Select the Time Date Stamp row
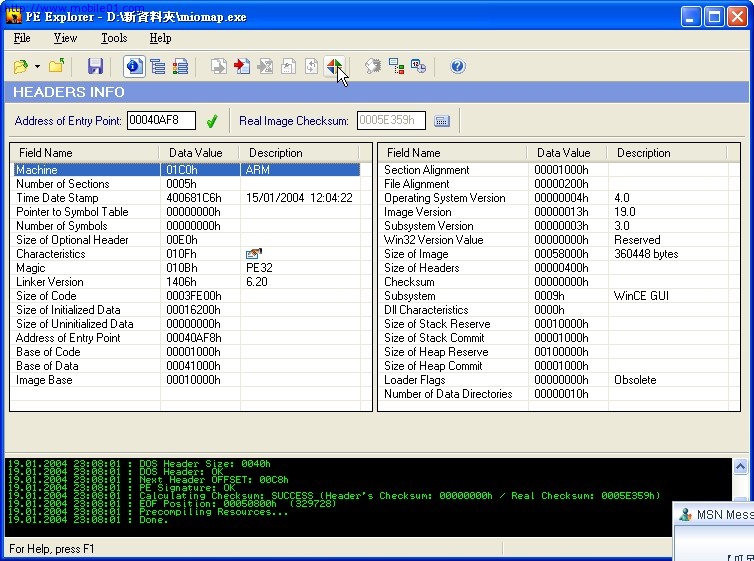This screenshot has width=754, height=561. (x=187, y=198)
